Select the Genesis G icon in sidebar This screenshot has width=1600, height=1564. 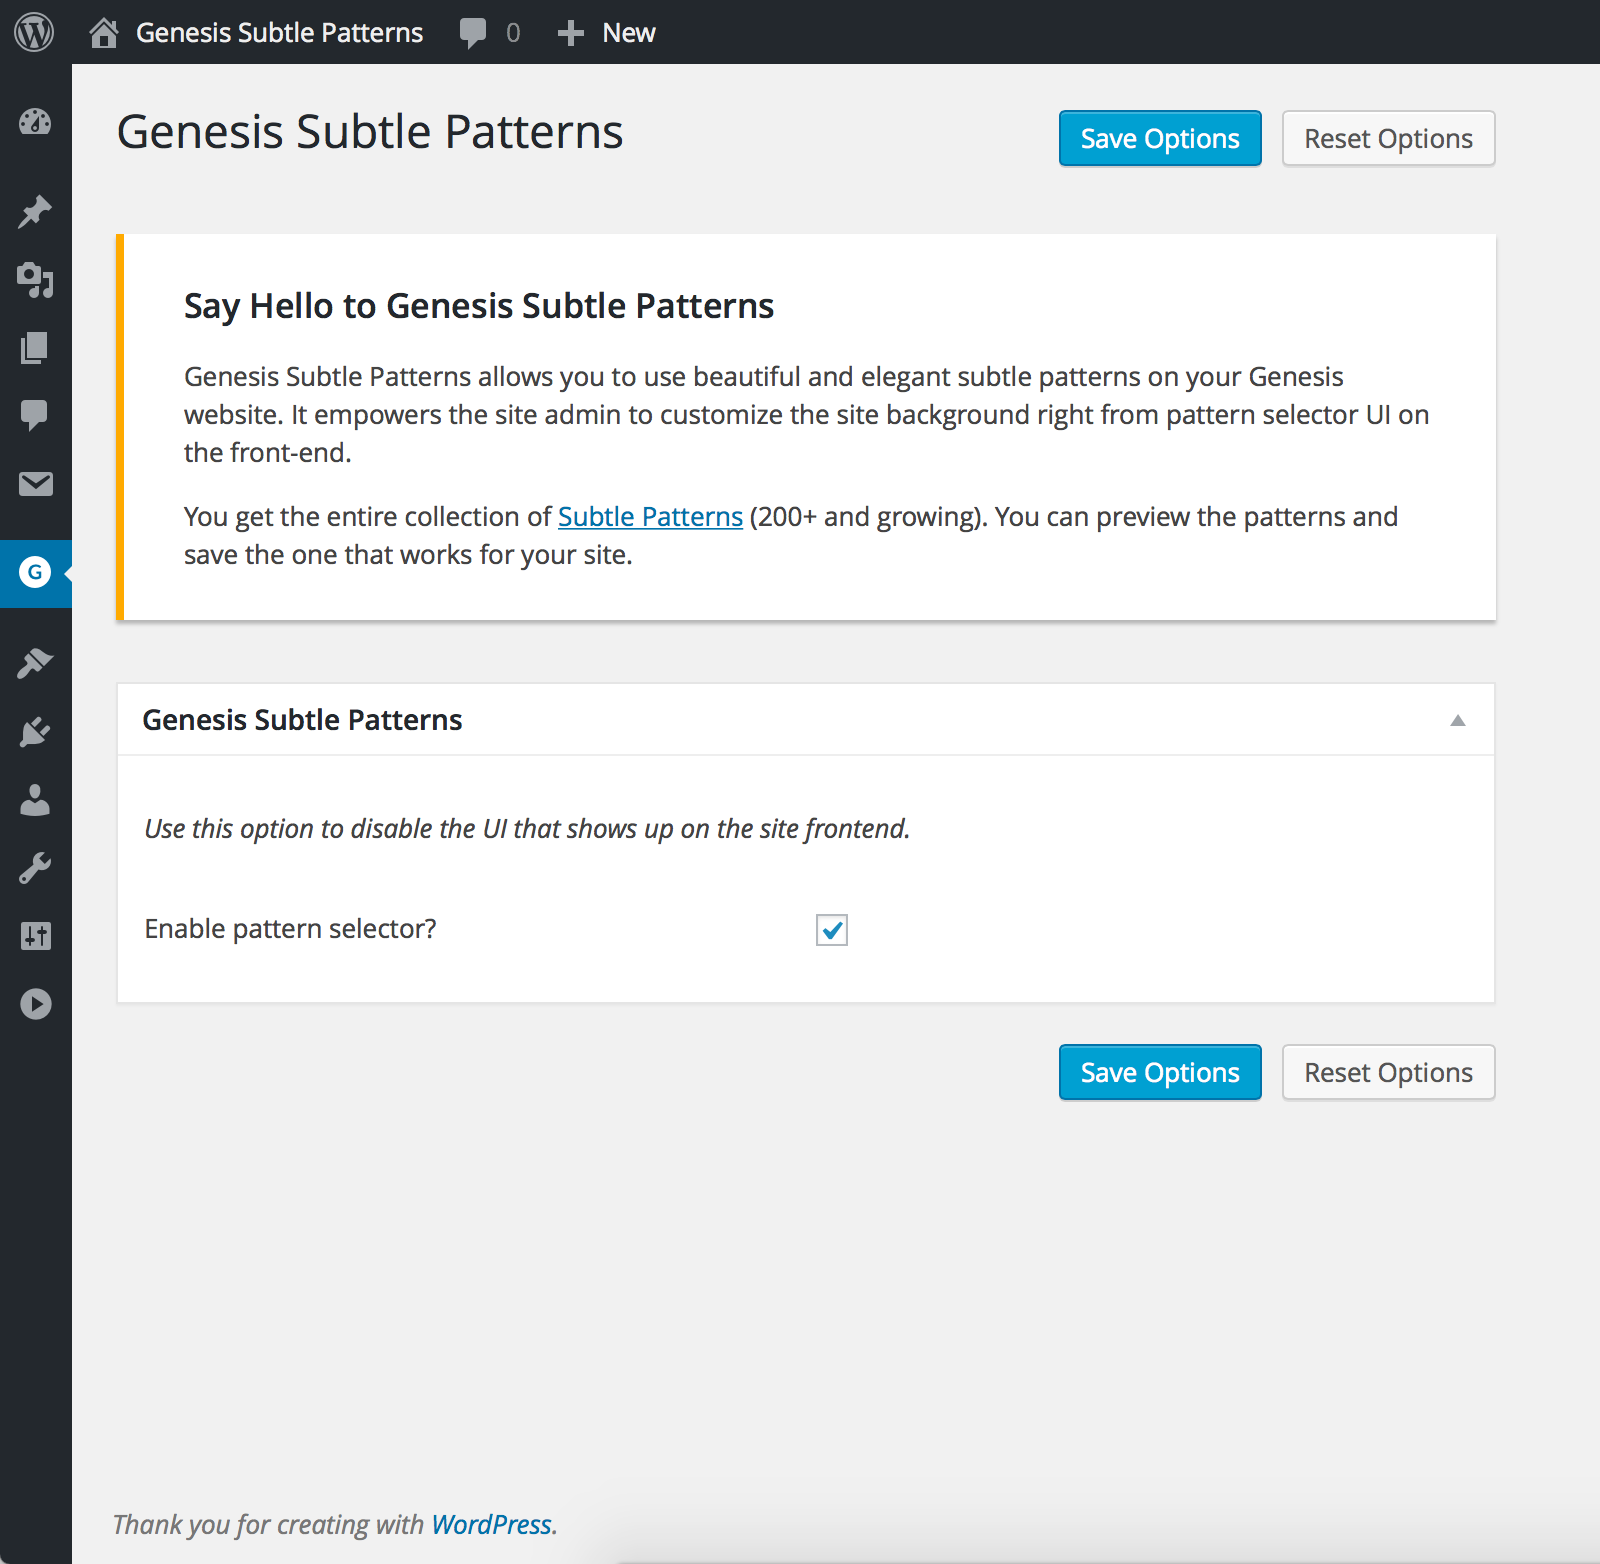(35, 572)
